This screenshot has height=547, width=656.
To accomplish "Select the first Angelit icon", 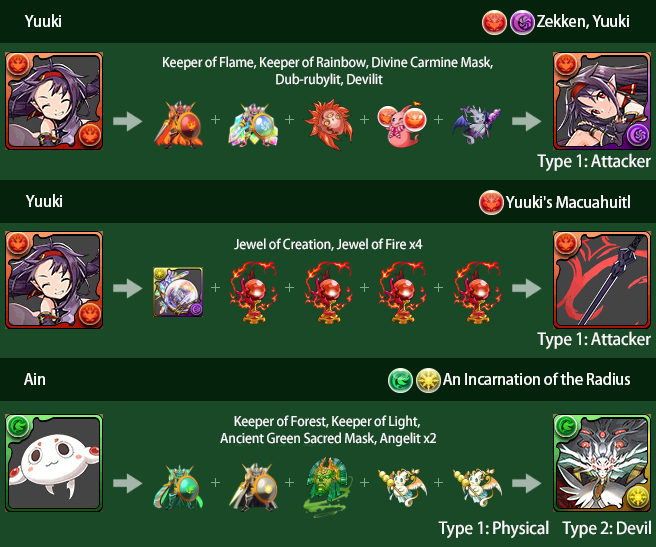I will 402,487.
